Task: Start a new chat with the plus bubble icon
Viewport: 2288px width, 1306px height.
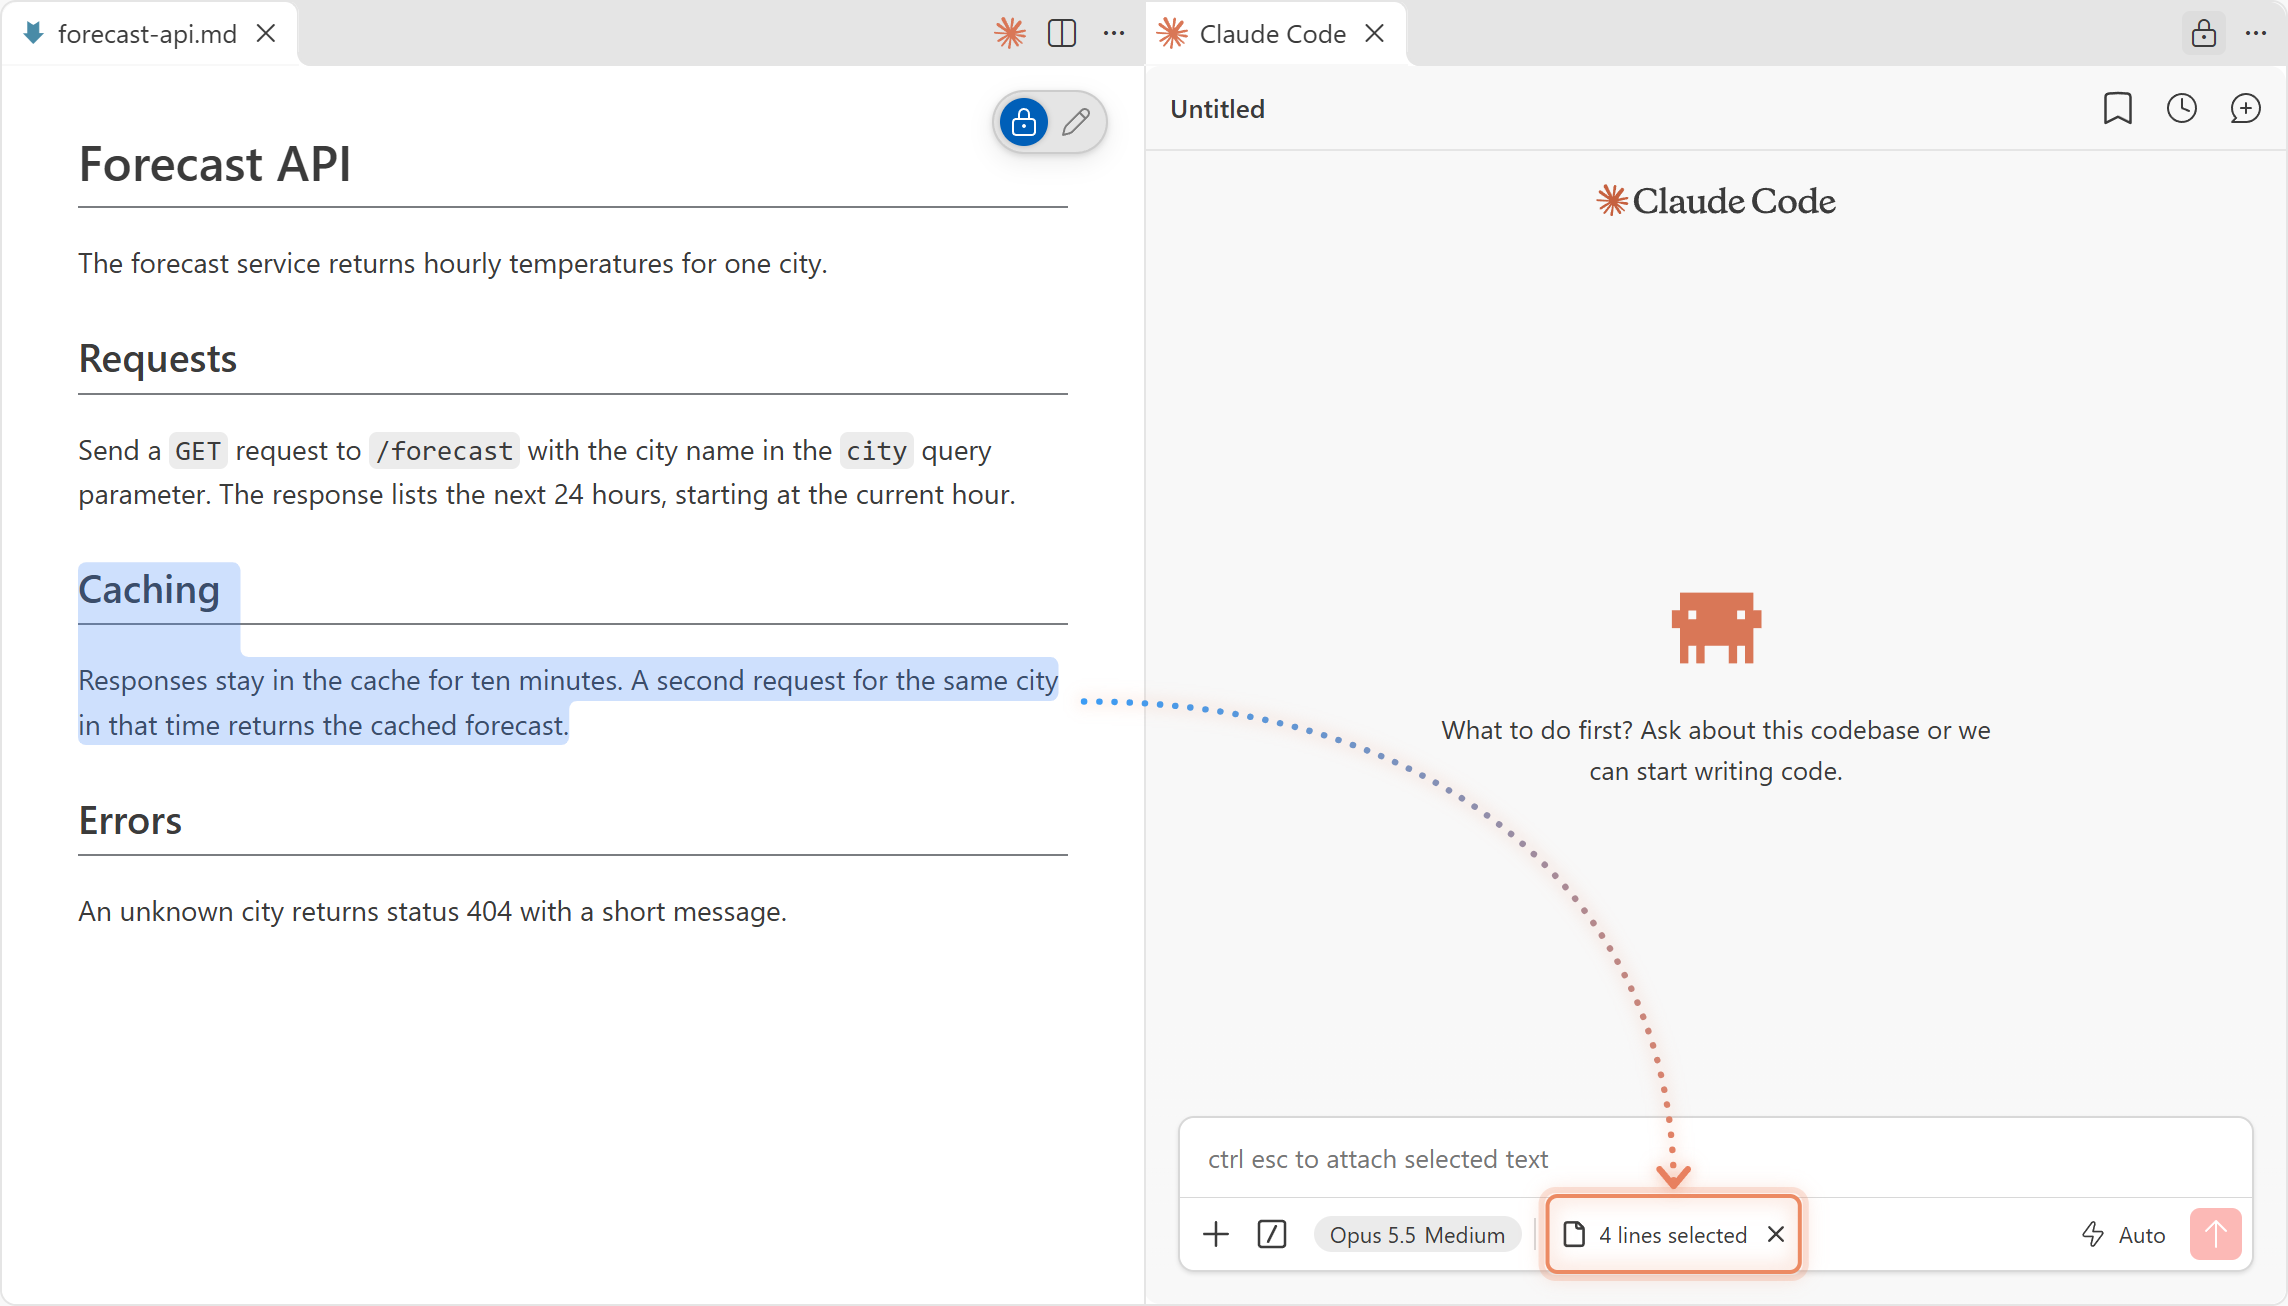Action: tap(2246, 108)
